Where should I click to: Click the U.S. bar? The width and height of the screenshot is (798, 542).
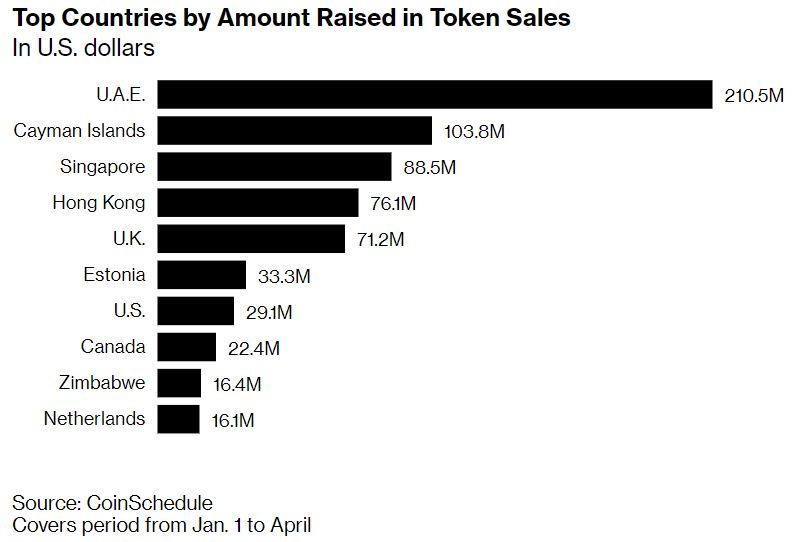click(x=195, y=311)
